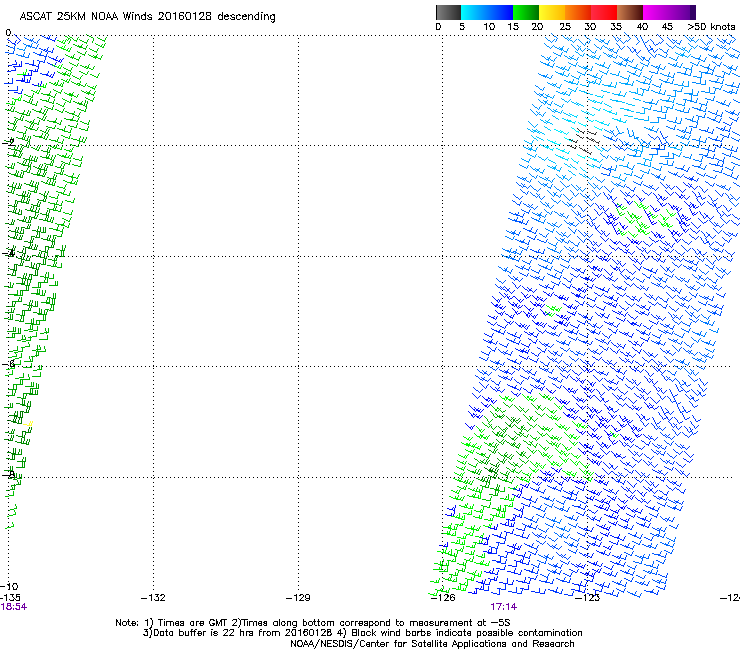Click the purple time stamp '17:14'

504,607
